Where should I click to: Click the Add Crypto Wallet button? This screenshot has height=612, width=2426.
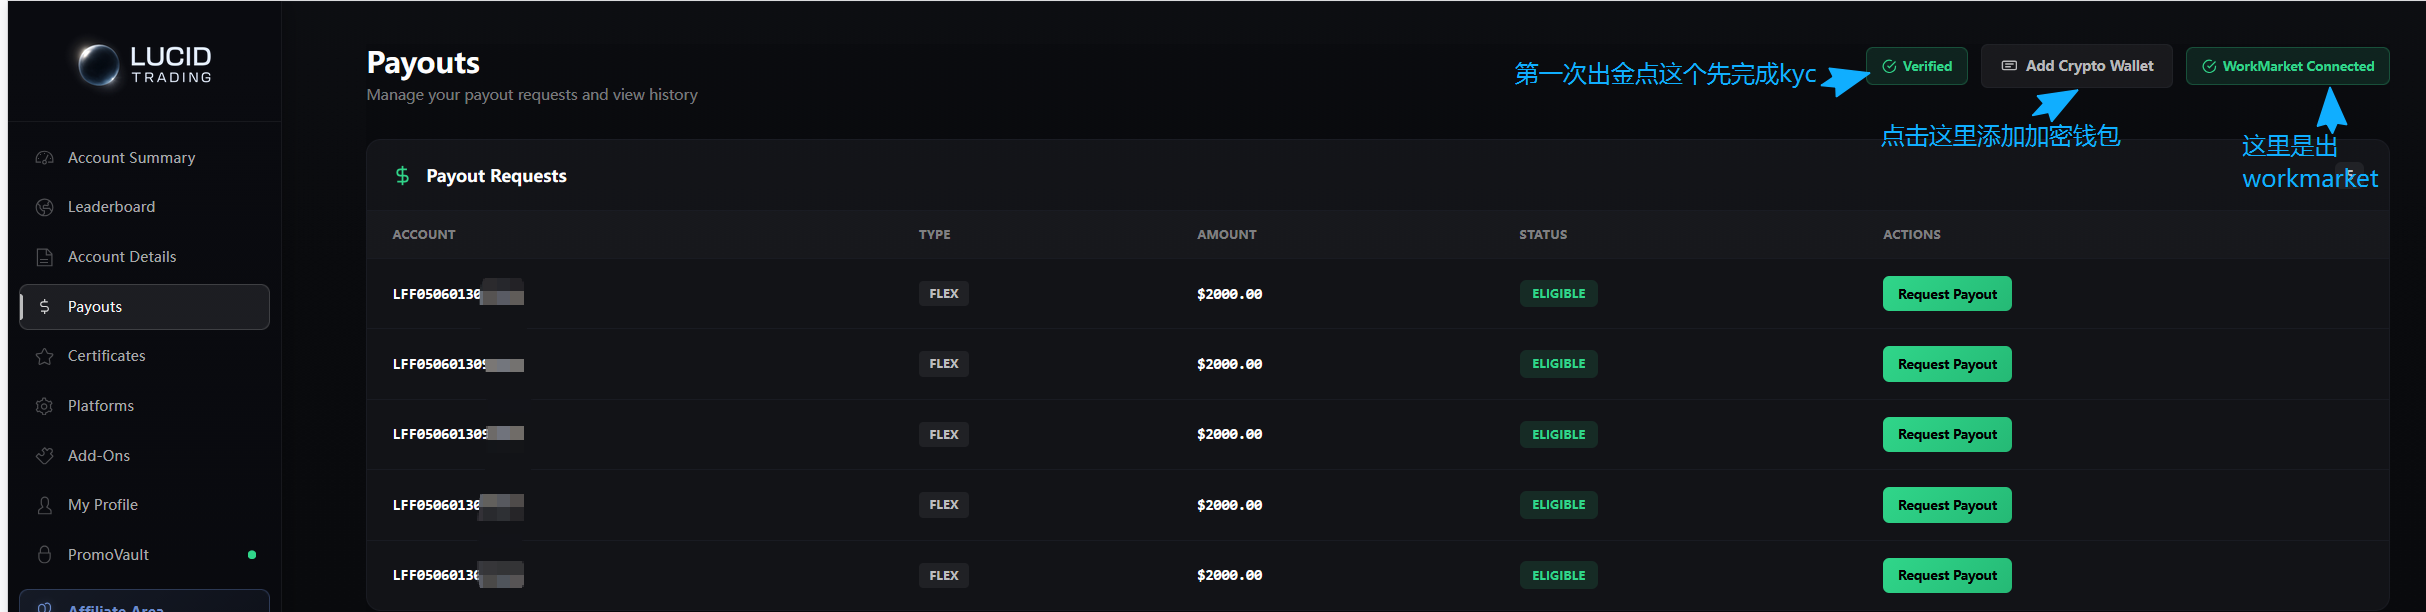tap(2077, 66)
